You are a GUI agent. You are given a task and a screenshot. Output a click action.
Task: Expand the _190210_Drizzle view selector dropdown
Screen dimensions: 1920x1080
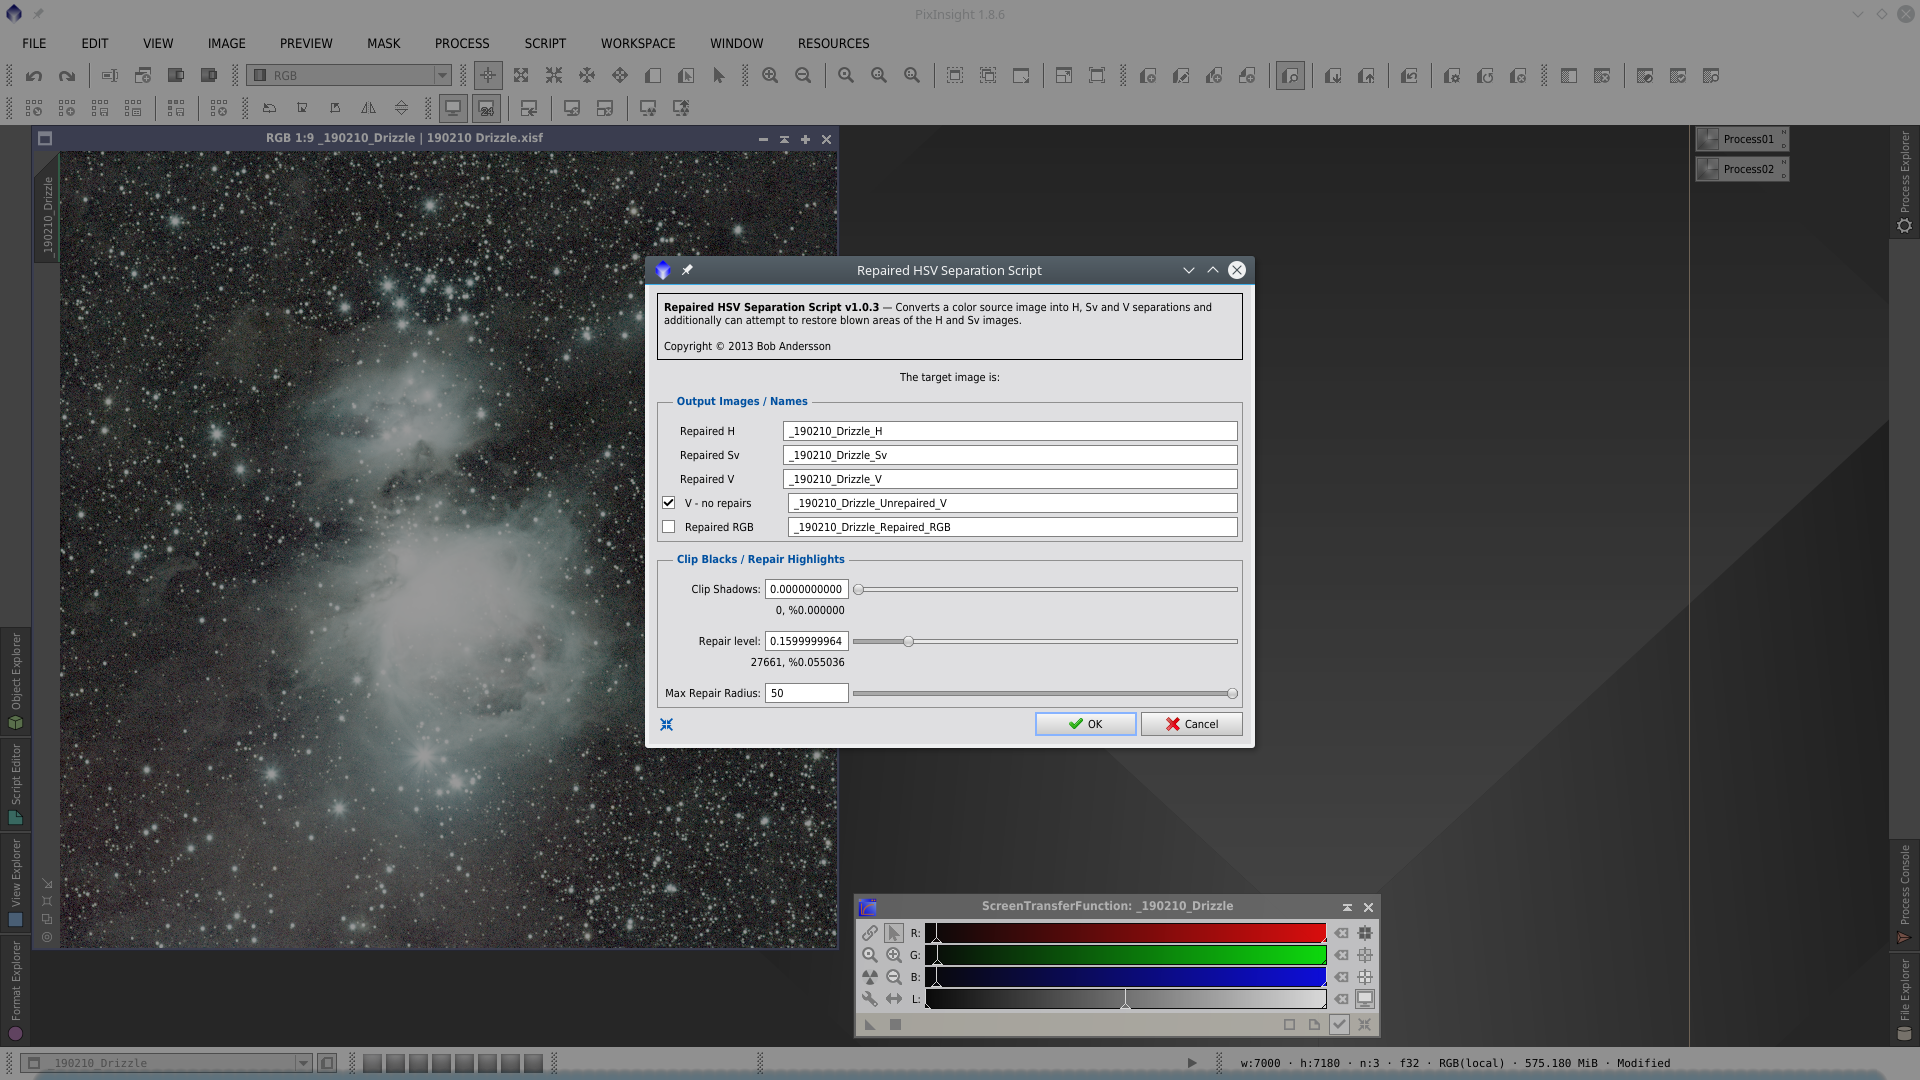pos(303,1063)
